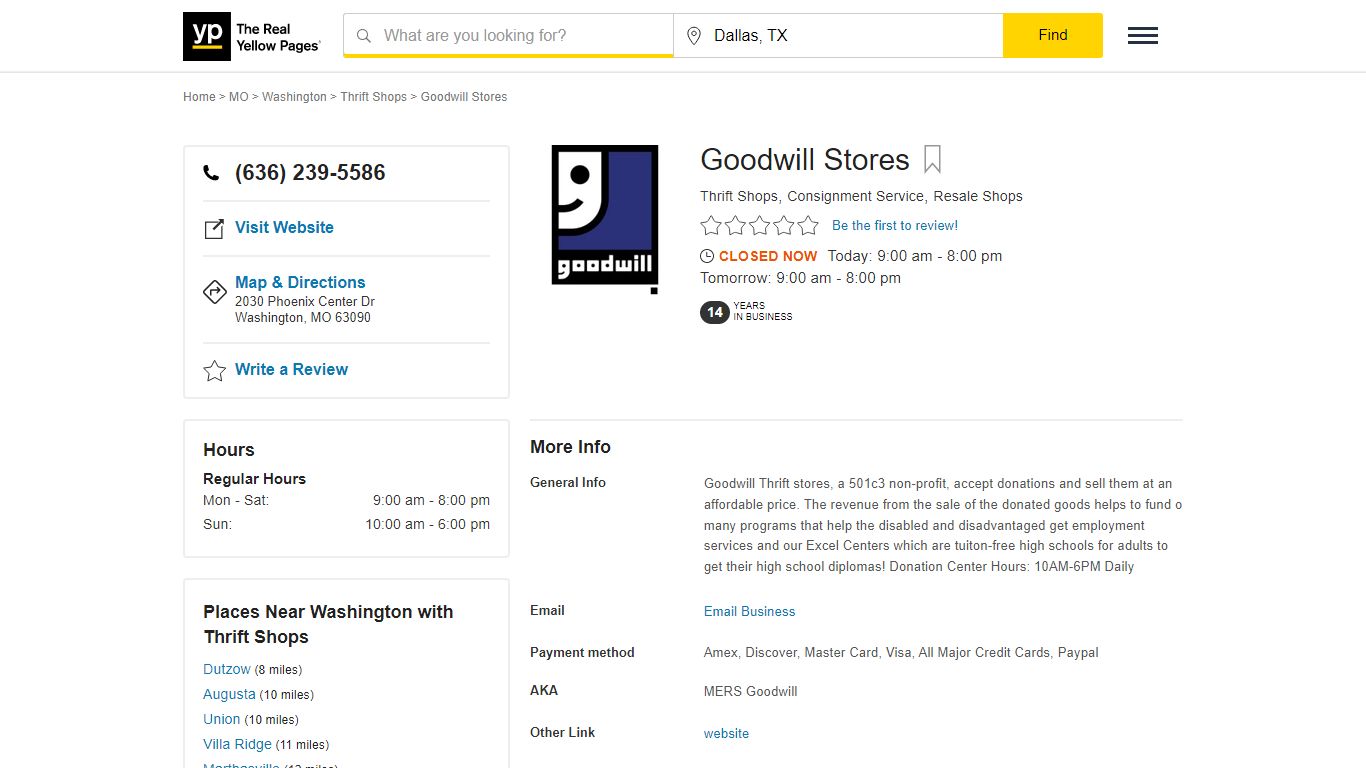Bookmark Goodwill Stores with the ribbon icon

click(x=932, y=160)
